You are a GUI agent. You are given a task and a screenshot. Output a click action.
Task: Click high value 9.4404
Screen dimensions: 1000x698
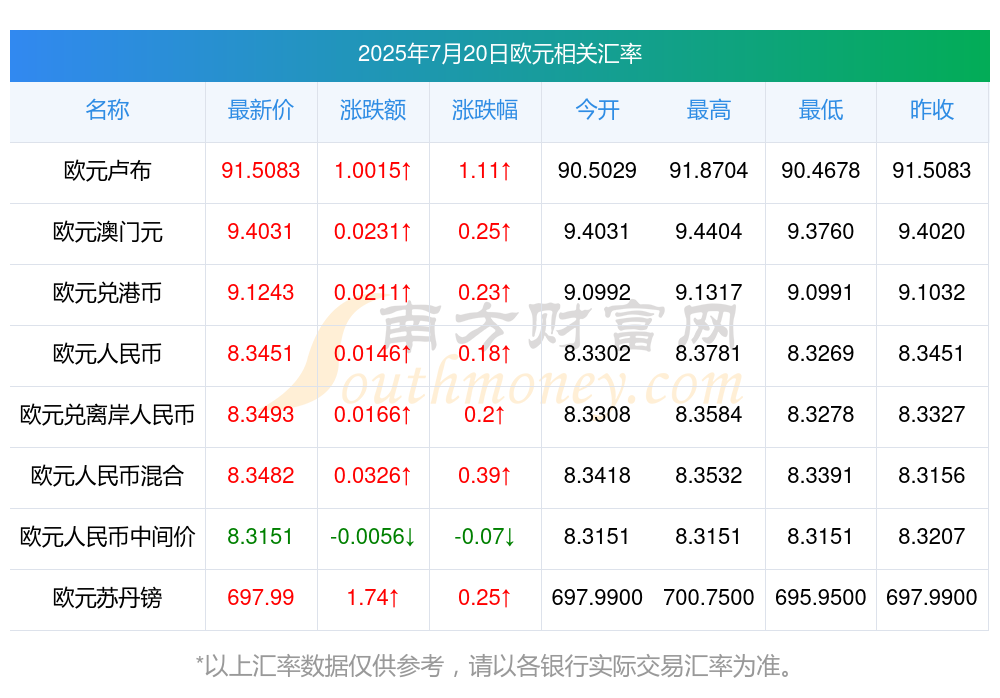click(709, 232)
